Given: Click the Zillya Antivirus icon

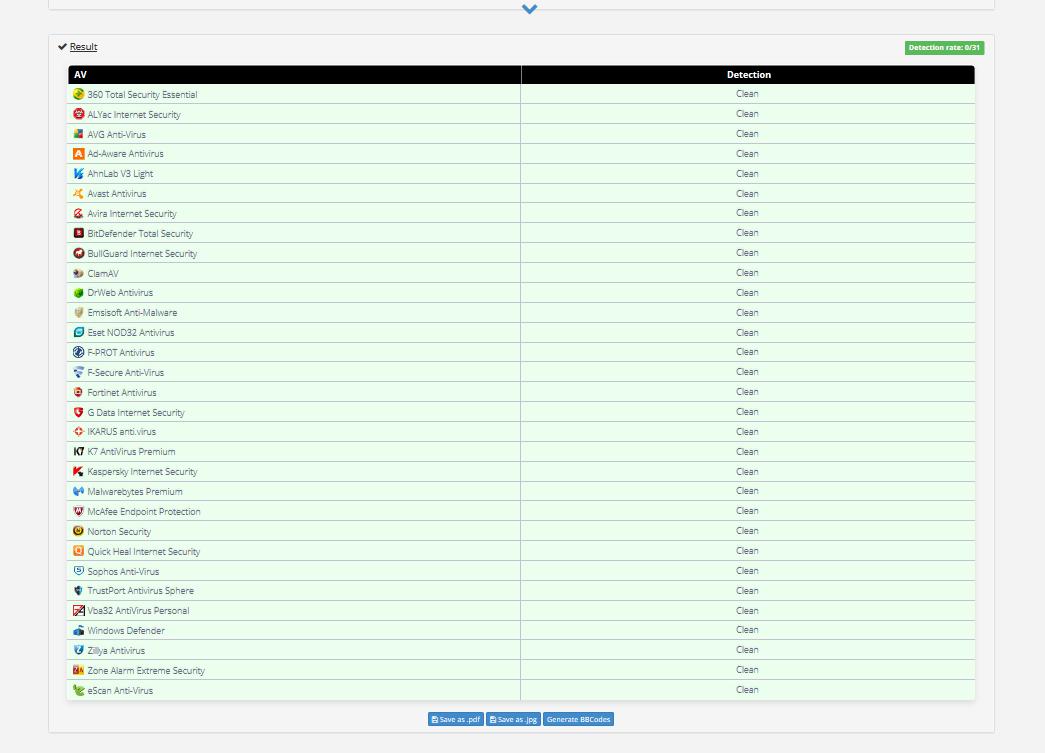Looking at the screenshot, I should [79, 650].
